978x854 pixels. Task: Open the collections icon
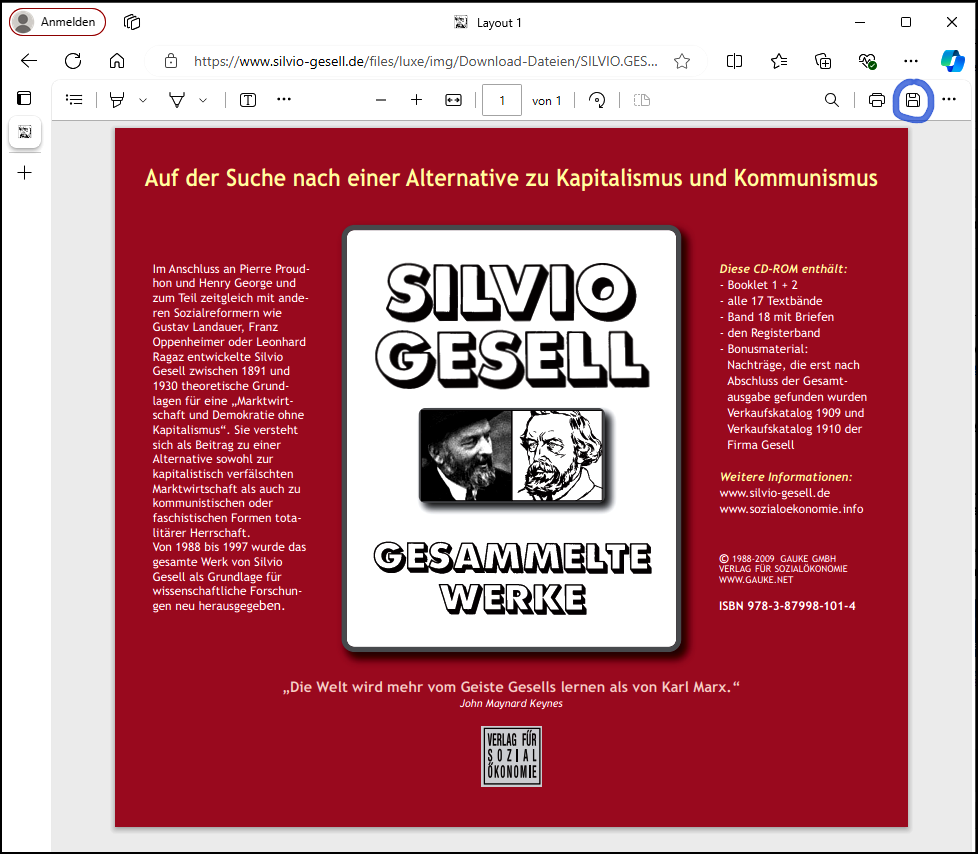[x=823, y=61]
